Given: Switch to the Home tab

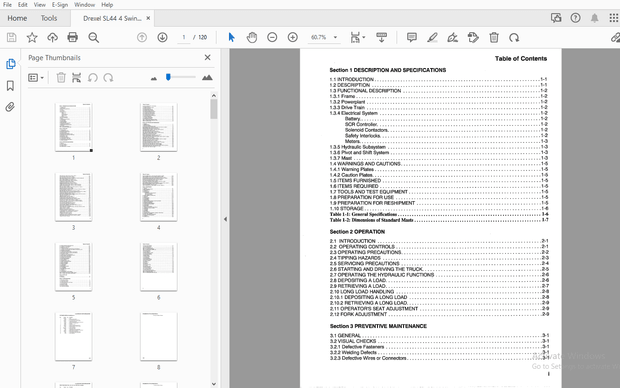Looking at the screenshot, I should click(17, 18).
